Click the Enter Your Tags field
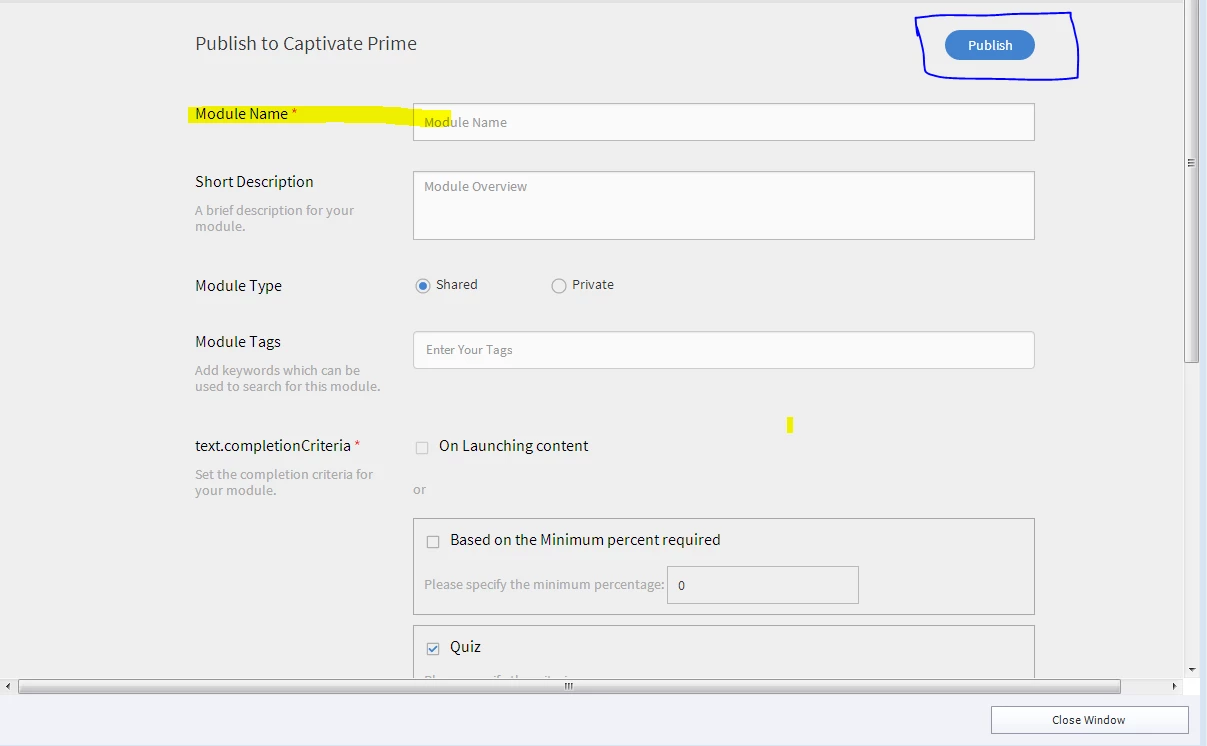The image size is (1207, 746). [x=723, y=350]
